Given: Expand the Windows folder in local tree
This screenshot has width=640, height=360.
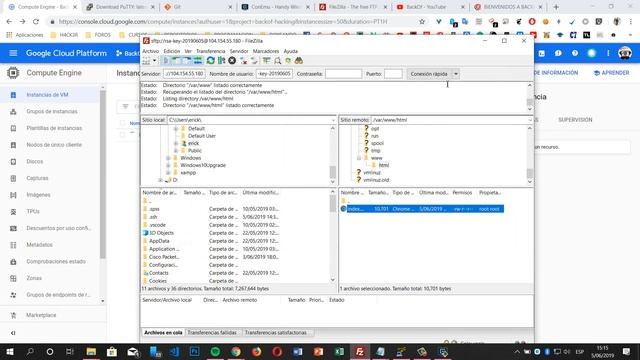Looking at the screenshot, I should (x=168, y=158).
